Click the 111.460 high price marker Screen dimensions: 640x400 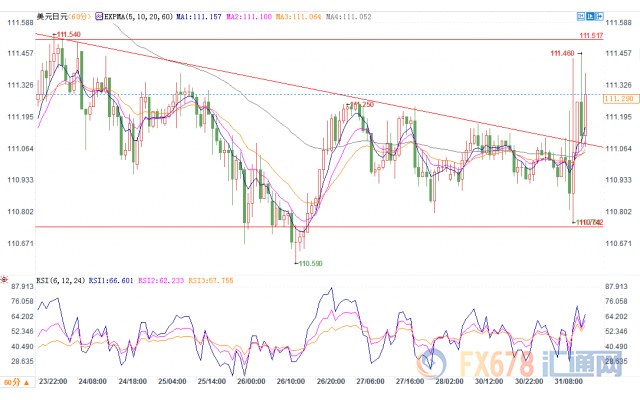pos(562,52)
